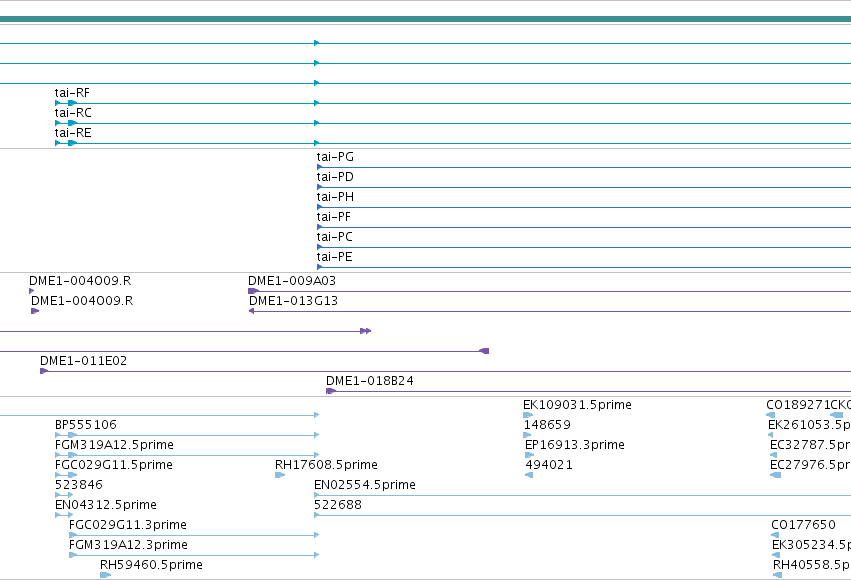The height and width of the screenshot is (580, 851).
Task: Select the tai-RC transcript label
Action: 73,113
